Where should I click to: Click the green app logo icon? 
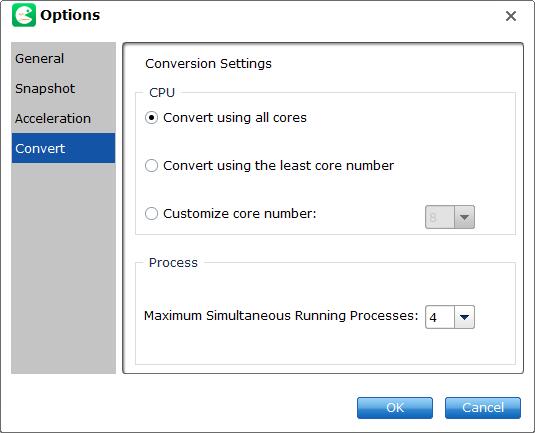(x=24, y=15)
